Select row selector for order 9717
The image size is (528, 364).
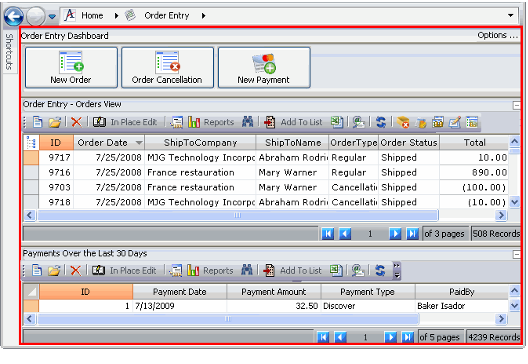tap(31, 158)
